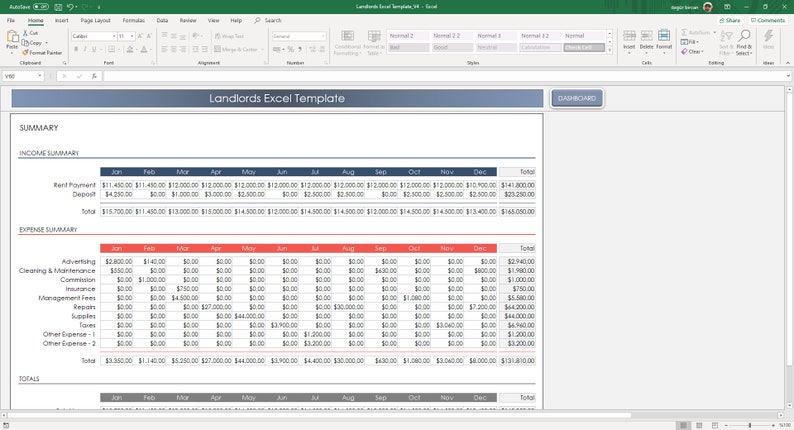Open the General number format dropdown
794x430 pixels.
click(323, 36)
